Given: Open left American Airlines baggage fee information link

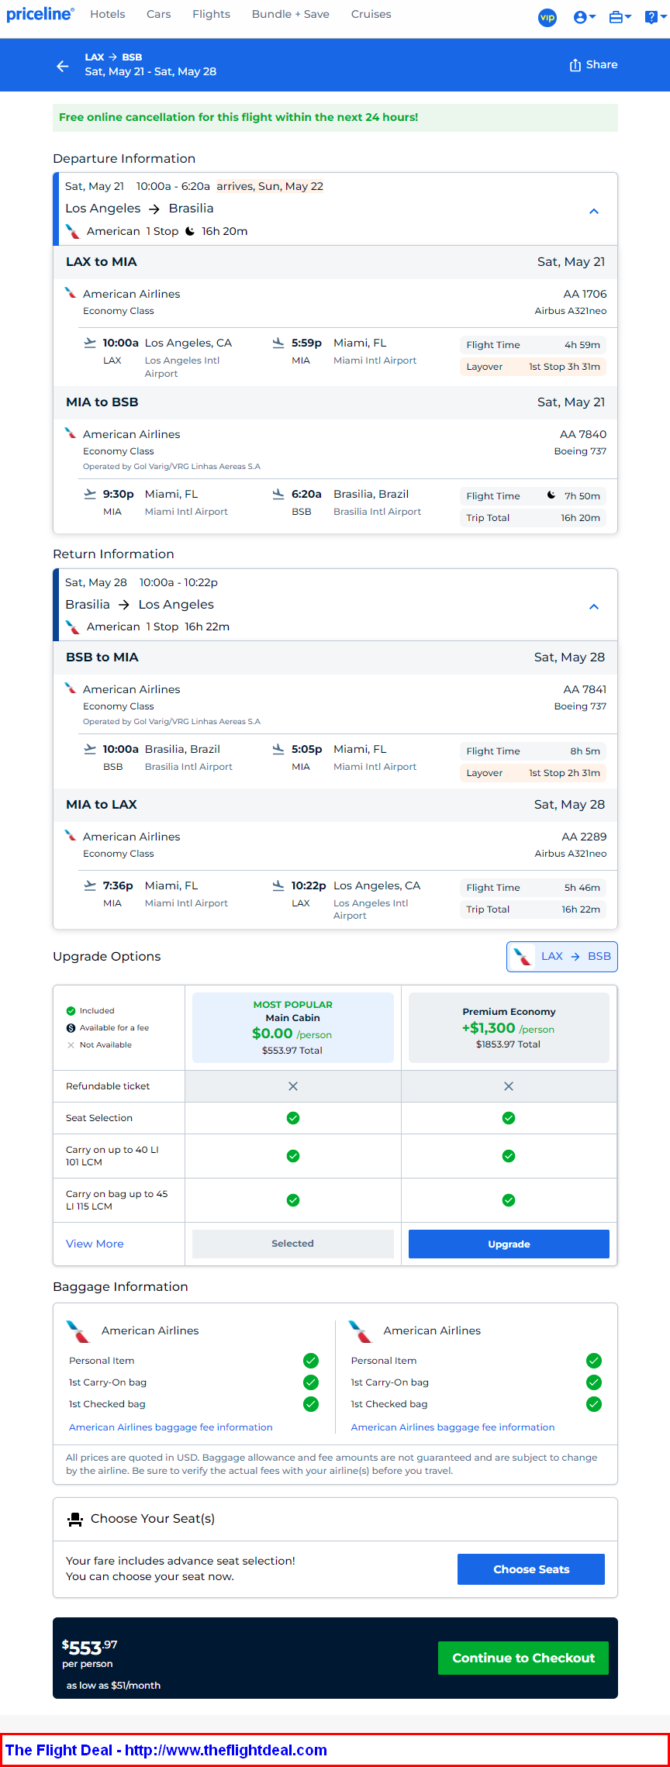Looking at the screenshot, I should pyautogui.click(x=171, y=1427).
